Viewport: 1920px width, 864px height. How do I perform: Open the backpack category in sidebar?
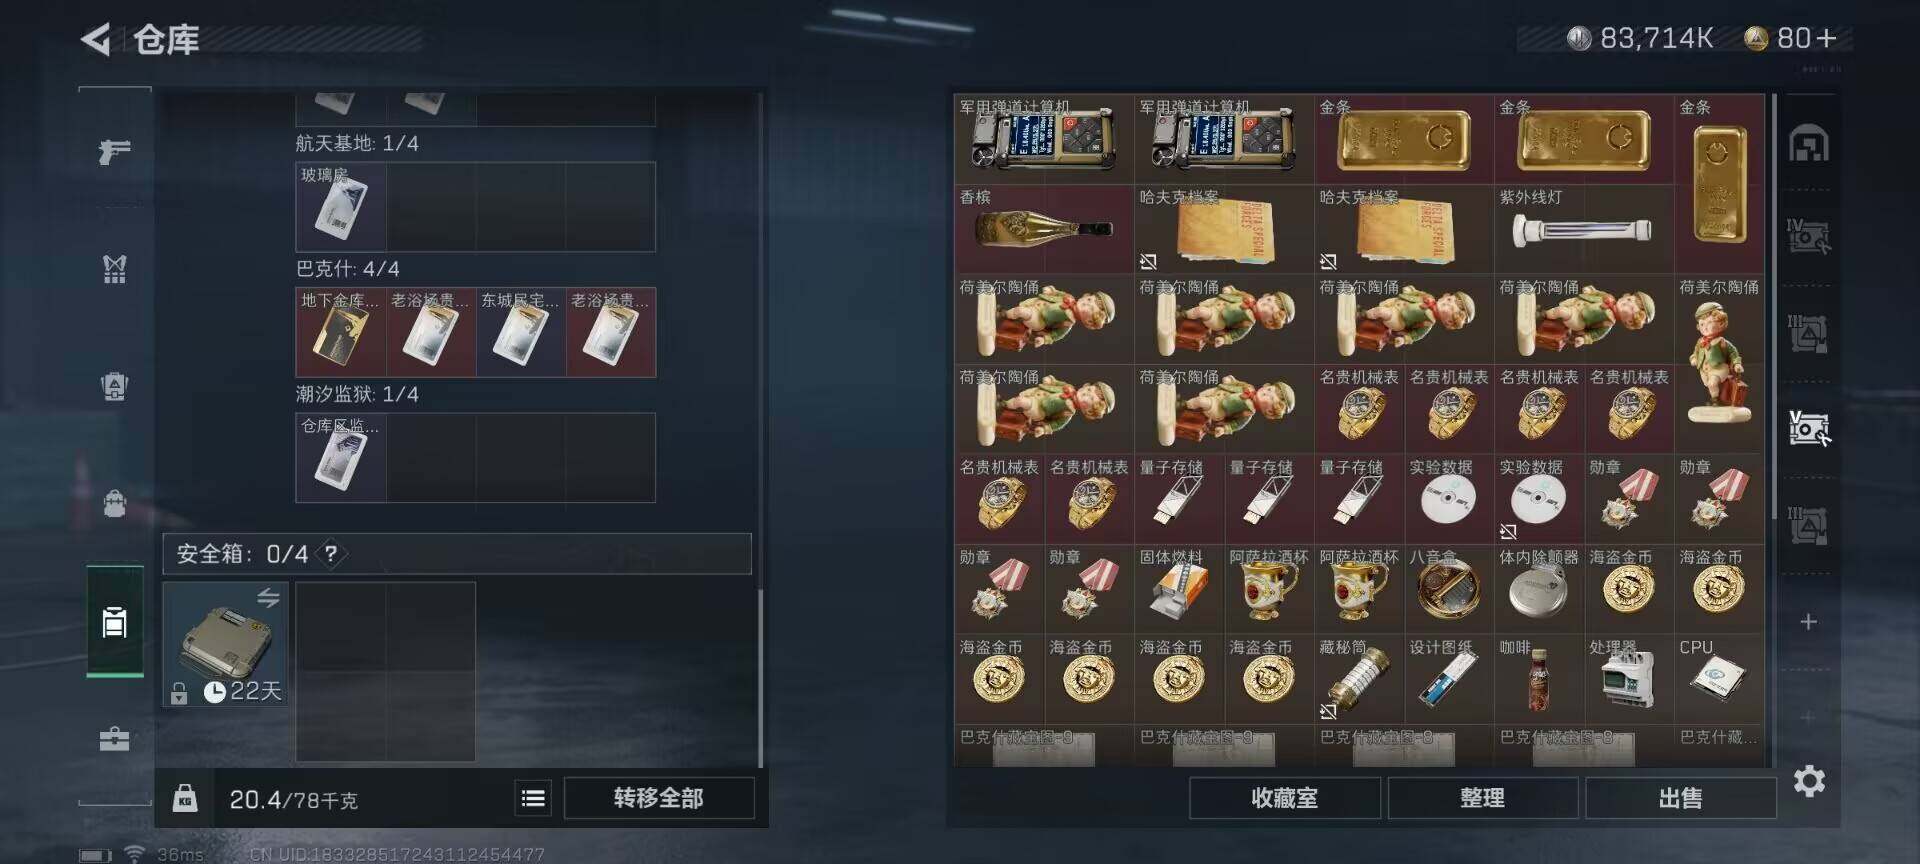point(114,503)
